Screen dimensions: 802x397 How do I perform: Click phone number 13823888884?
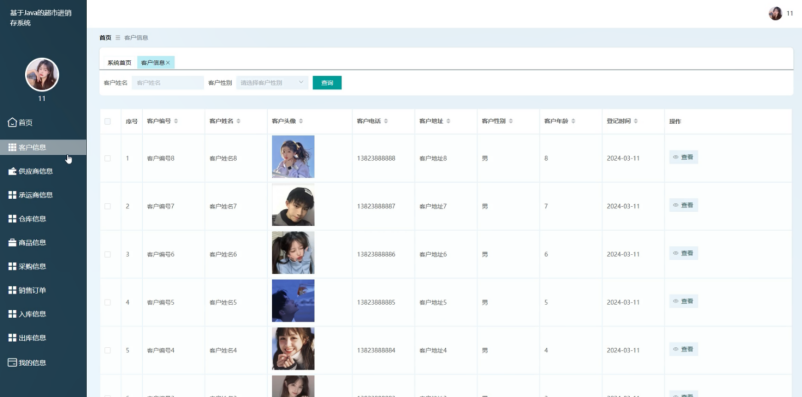(x=376, y=350)
